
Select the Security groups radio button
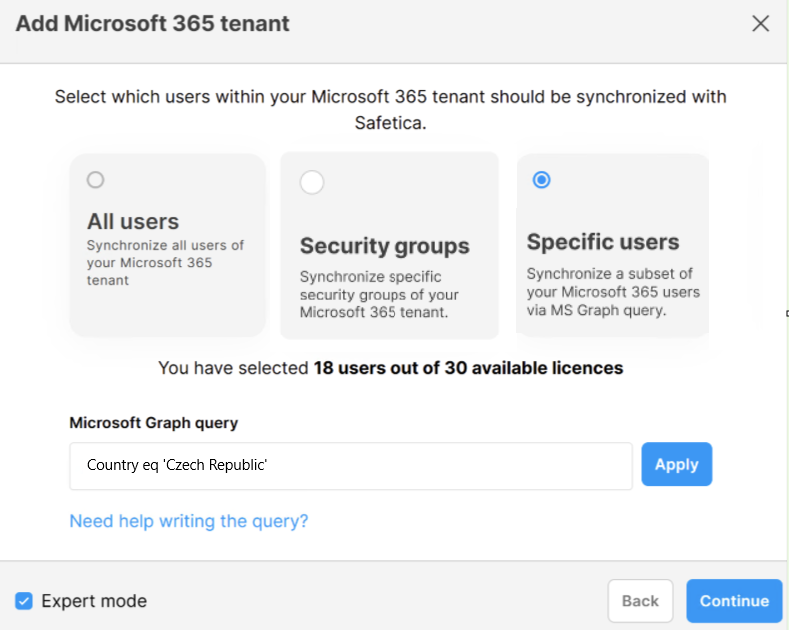pyautogui.click(x=312, y=182)
